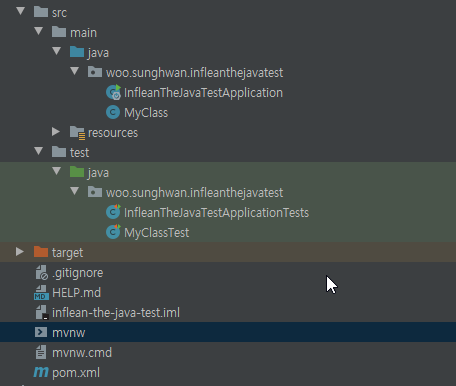Click the MyClass class icon
The image size is (456, 386).
(x=113, y=112)
